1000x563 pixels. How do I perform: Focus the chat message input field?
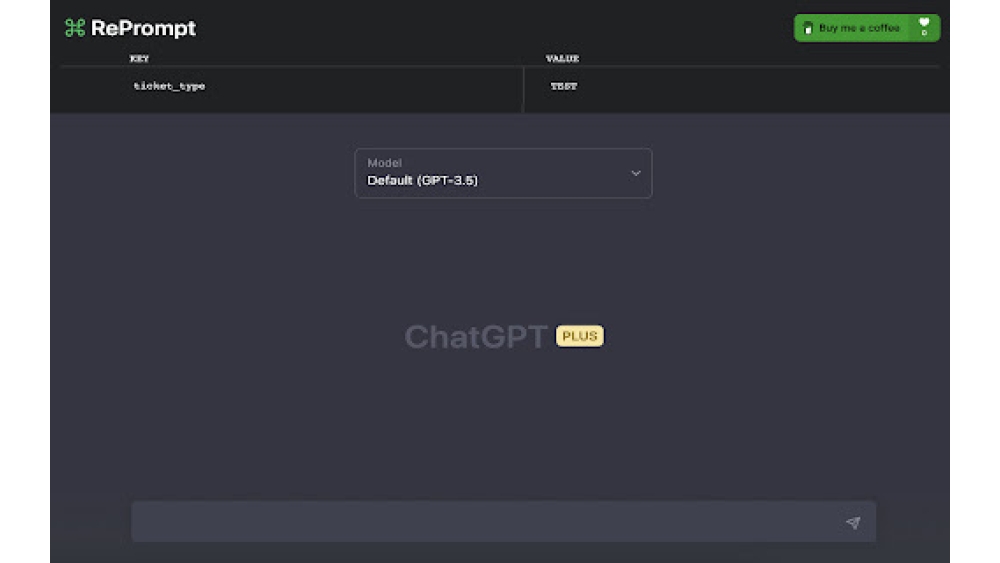[503, 522]
